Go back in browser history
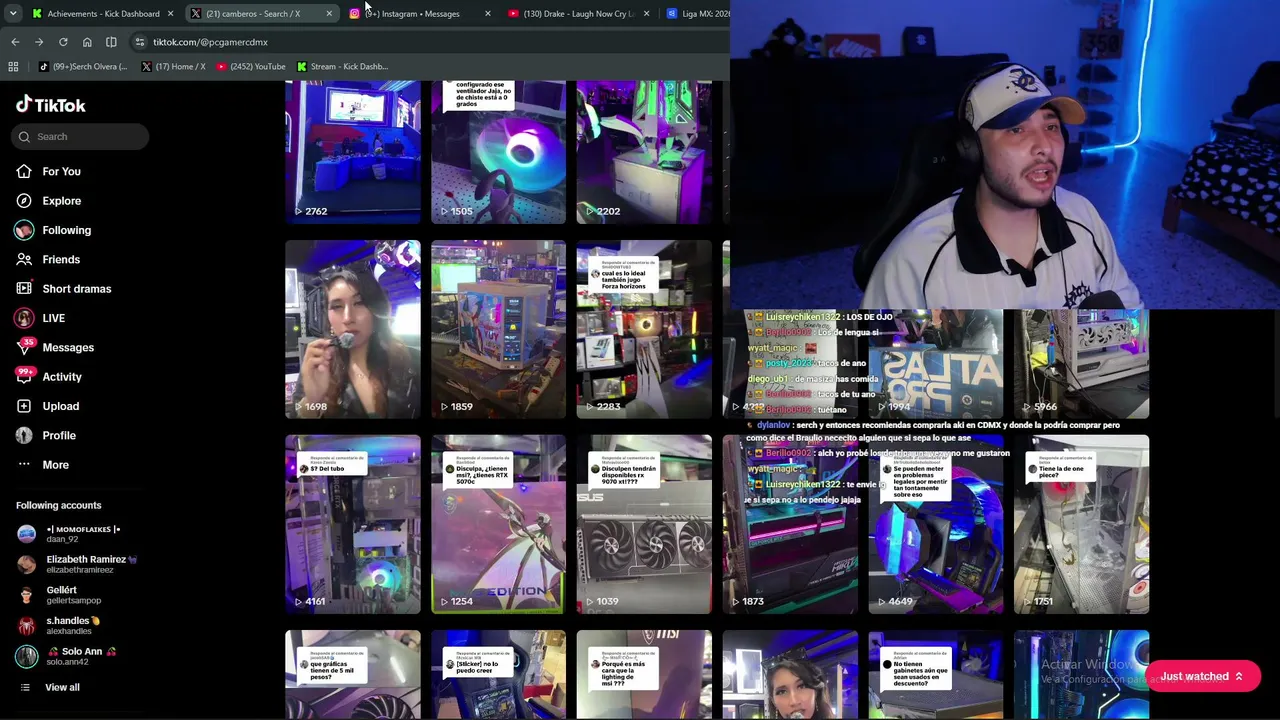Viewport: 1280px width, 720px height. tap(15, 42)
